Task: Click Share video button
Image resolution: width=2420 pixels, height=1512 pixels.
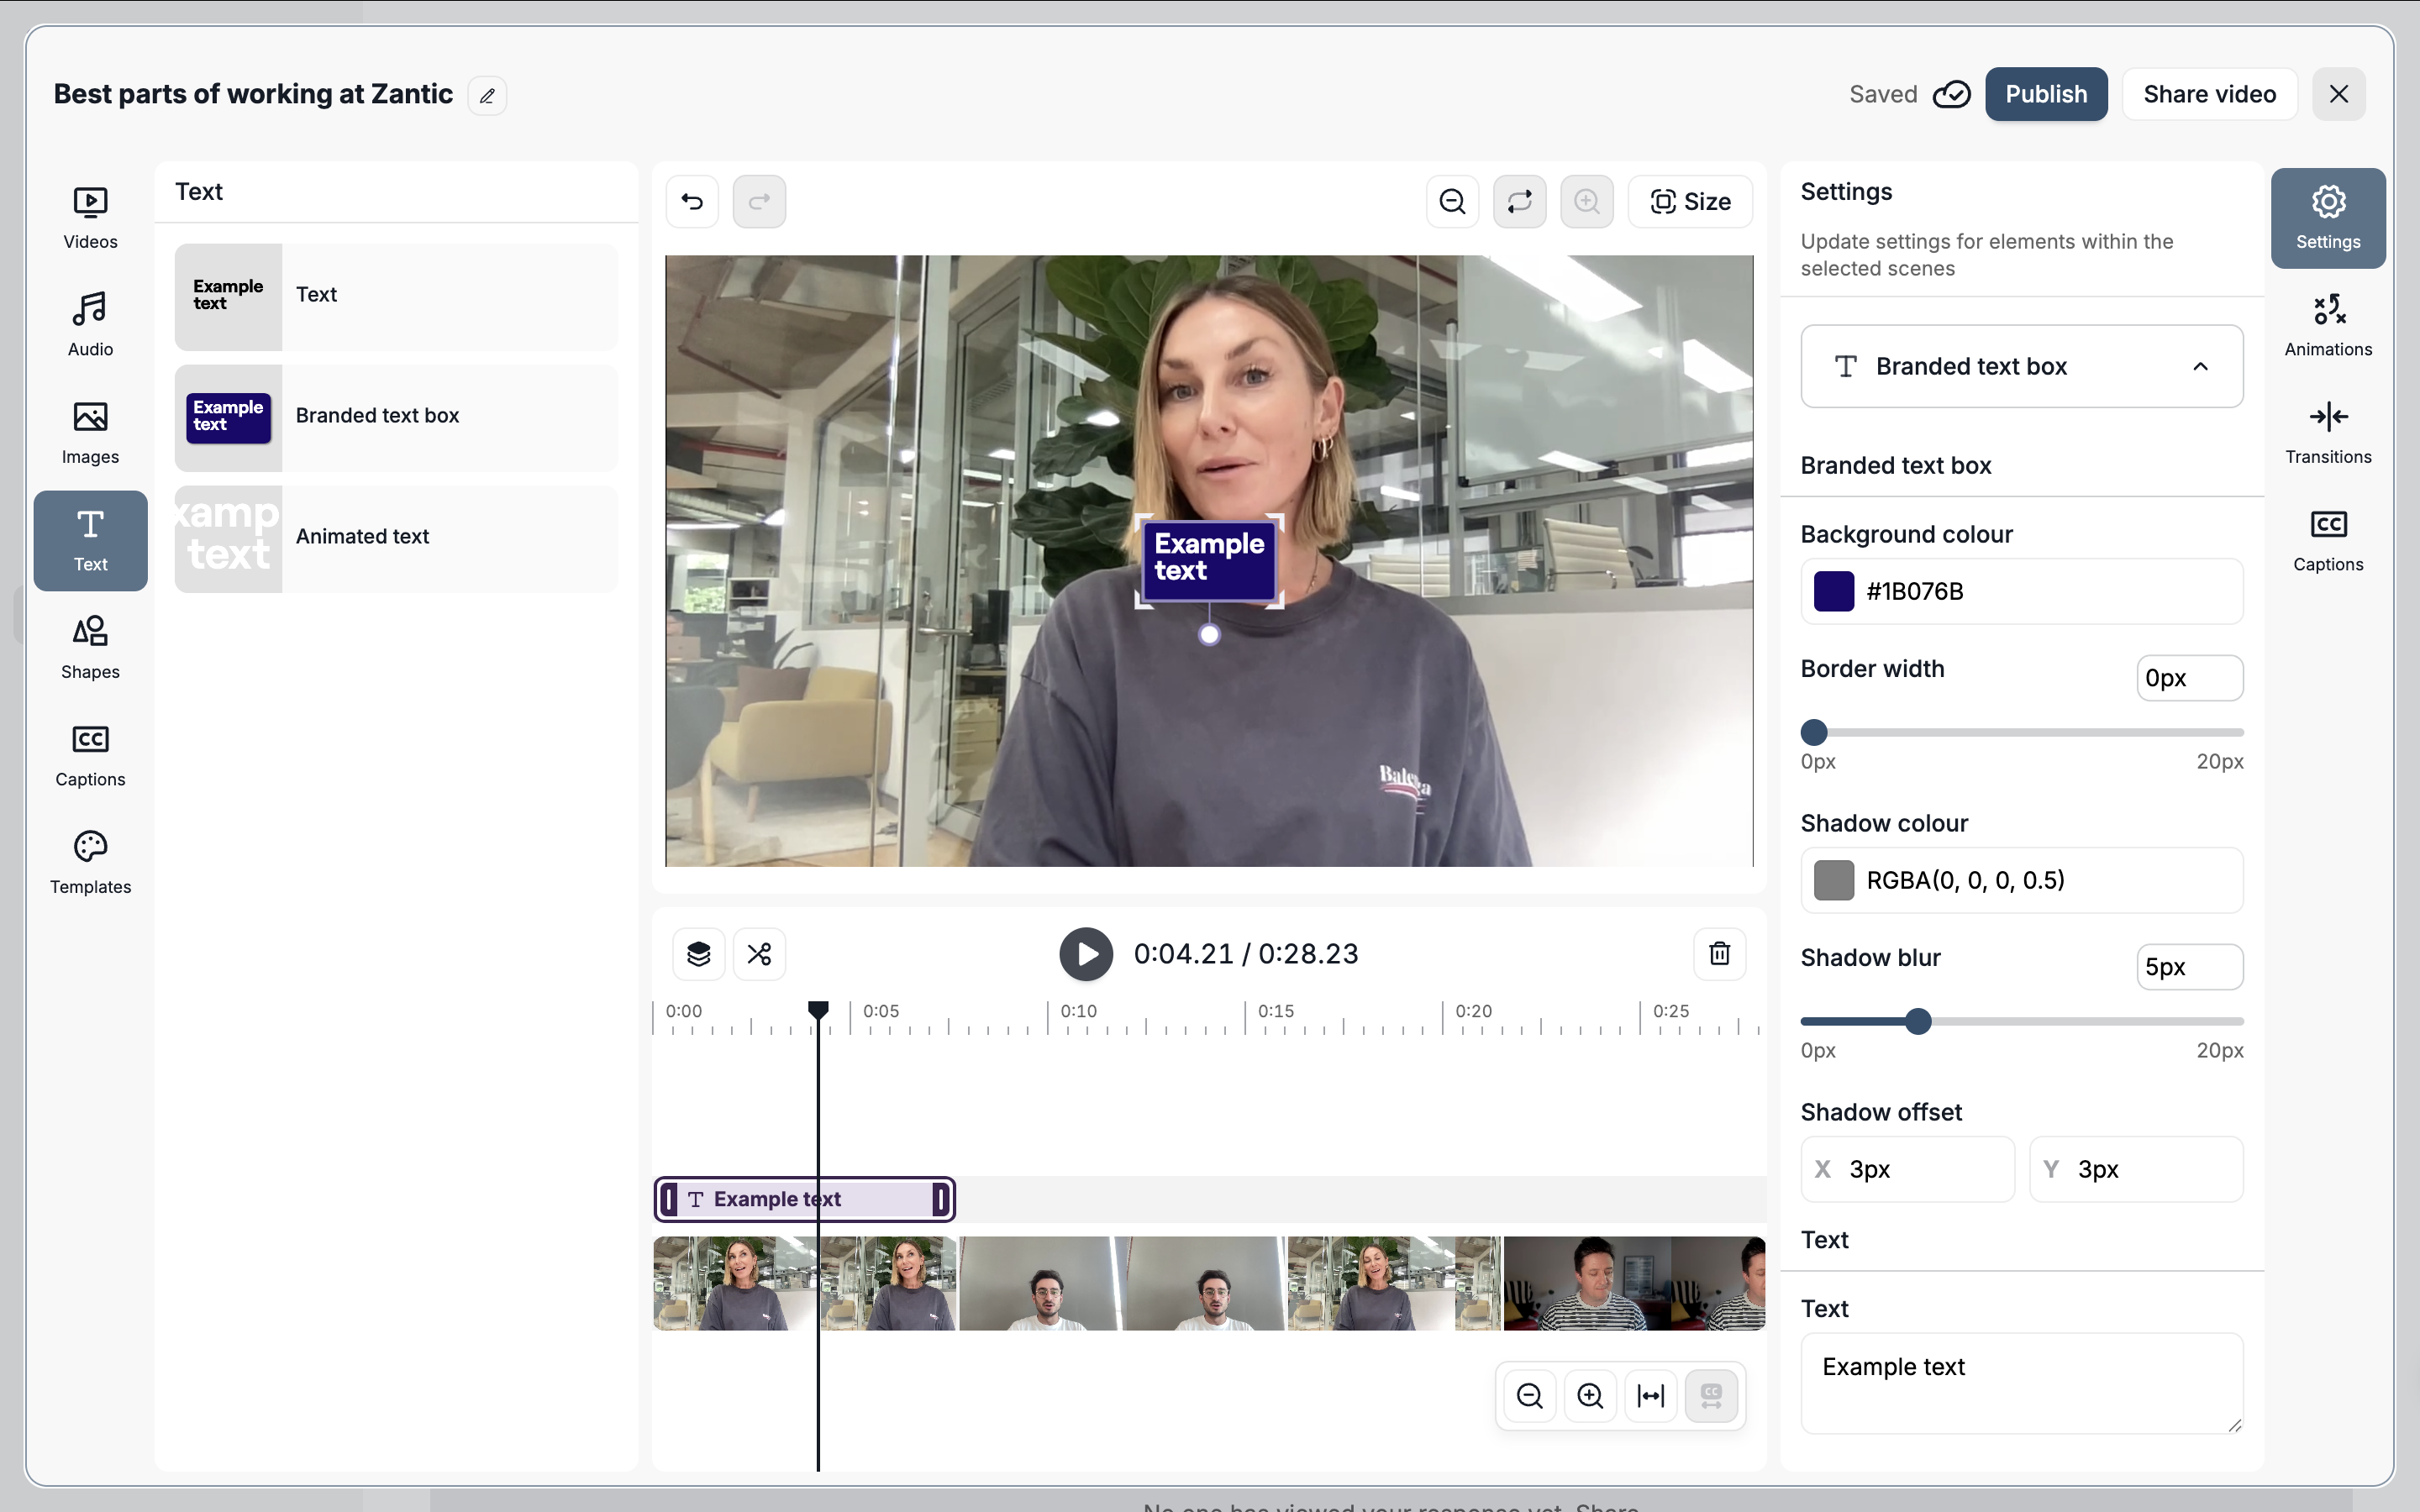Action: coord(2209,94)
